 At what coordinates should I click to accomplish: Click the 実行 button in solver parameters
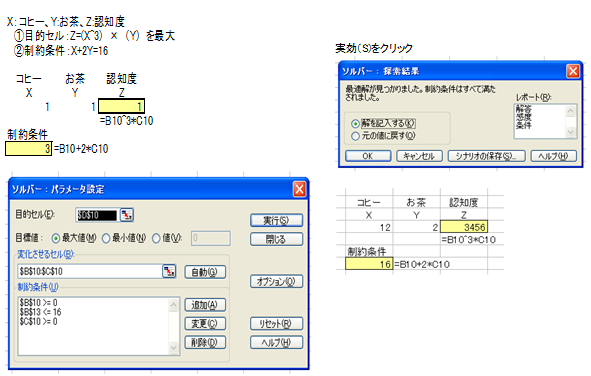point(276,220)
